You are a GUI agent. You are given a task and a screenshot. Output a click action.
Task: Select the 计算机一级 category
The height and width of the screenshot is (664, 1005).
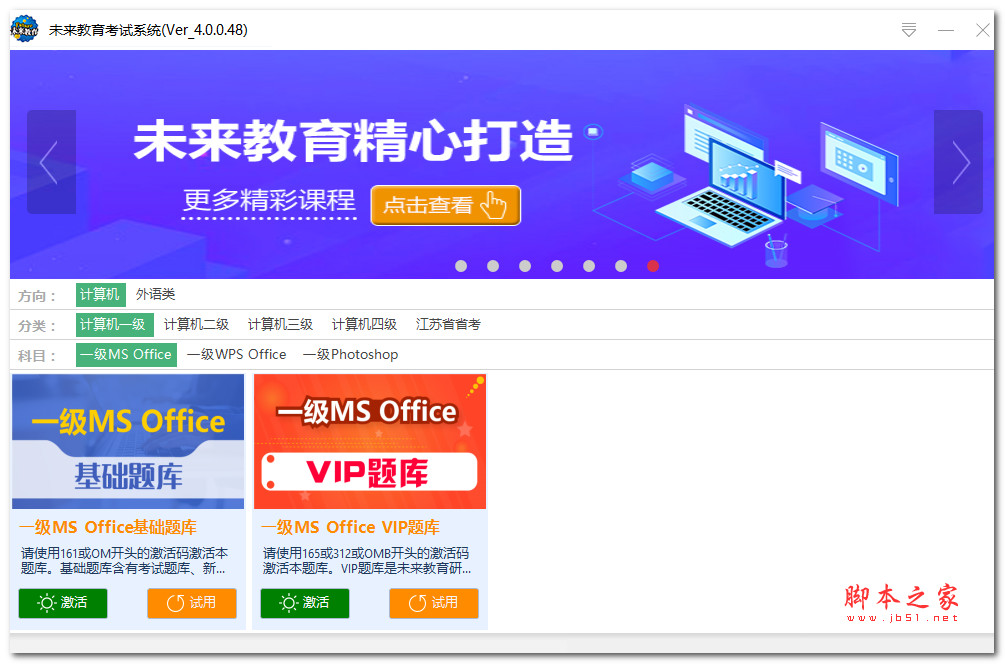pyautogui.click(x=114, y=325)
